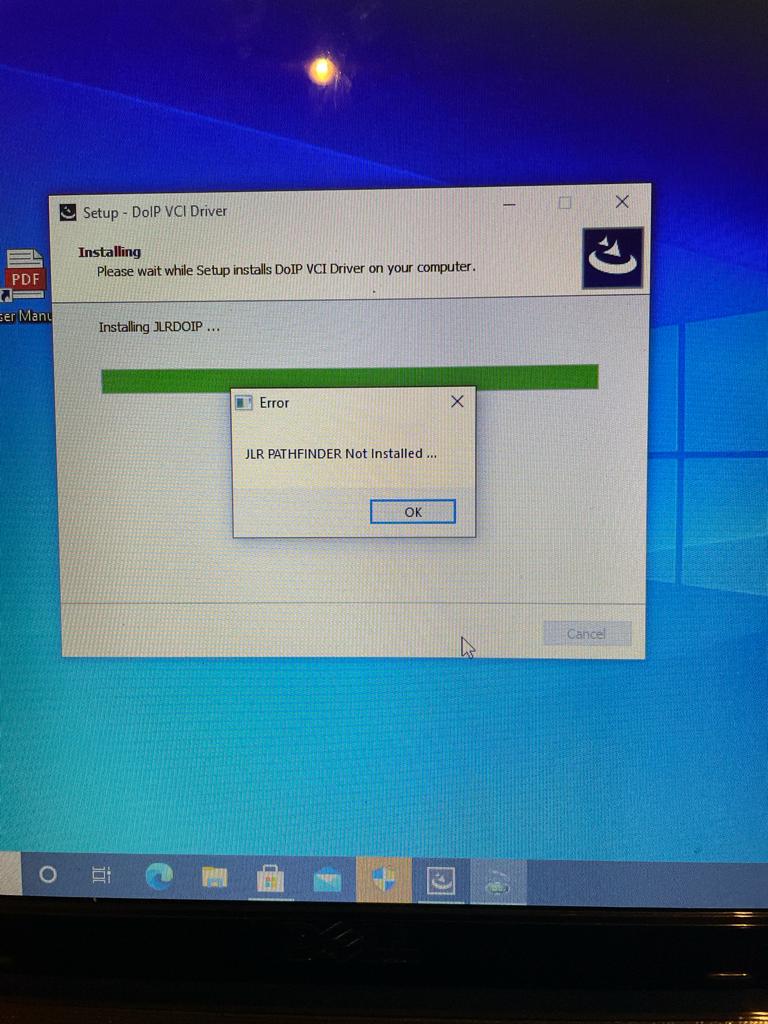The image size is (768, 1024).
Task: Open Cortana circle on the taskbar
Action: (48, 874)
